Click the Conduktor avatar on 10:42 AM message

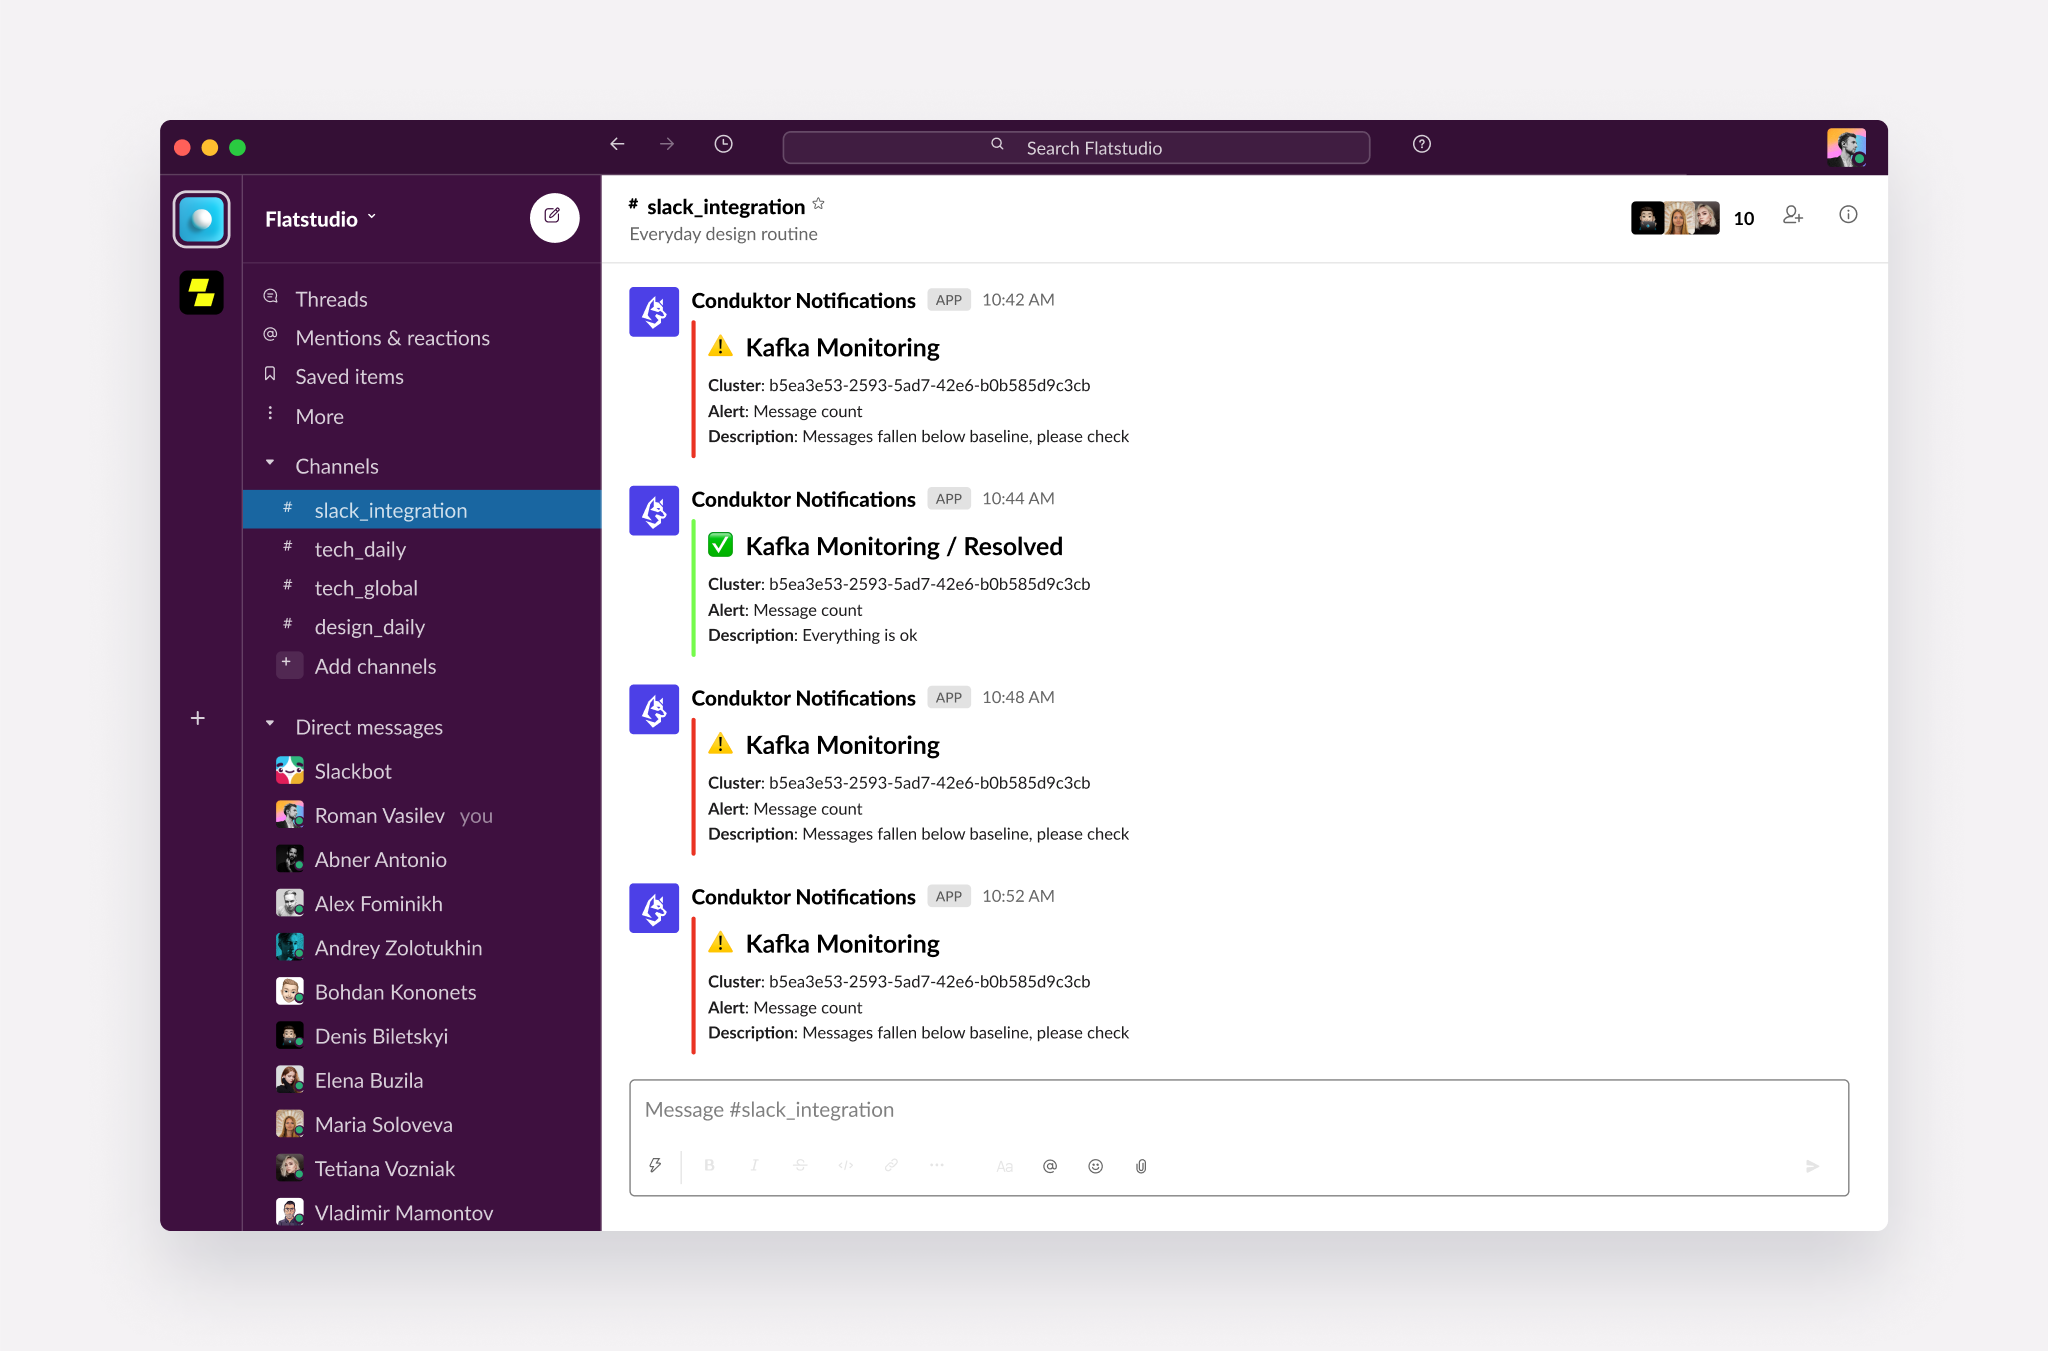[654, 312]
